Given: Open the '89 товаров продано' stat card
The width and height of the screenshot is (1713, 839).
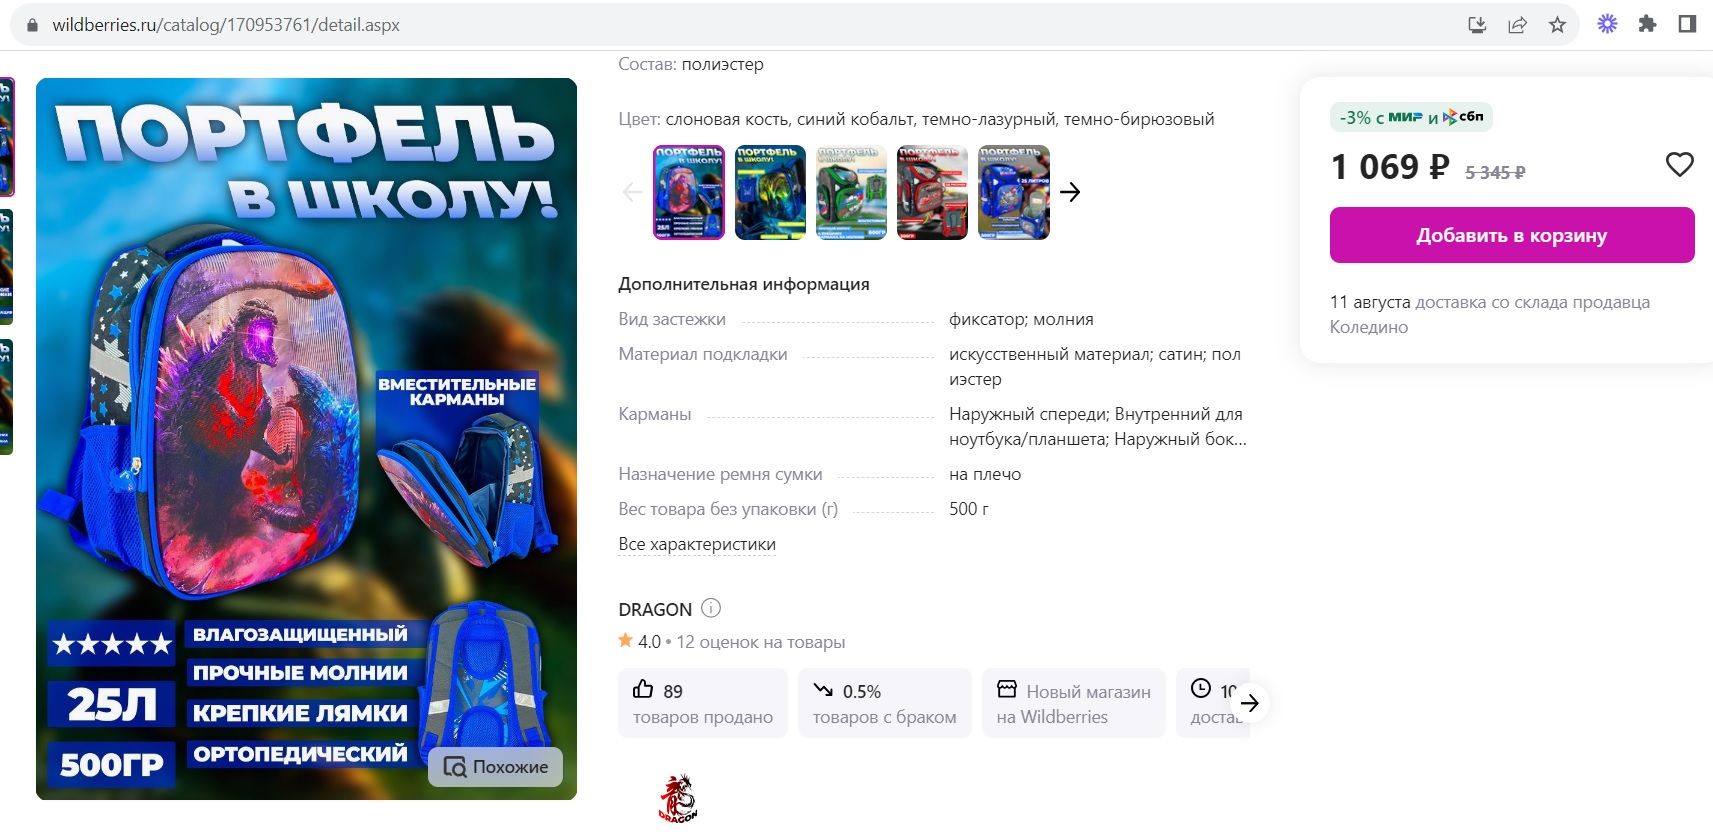Looking at the screenshot, I should (x=703, y=703).
